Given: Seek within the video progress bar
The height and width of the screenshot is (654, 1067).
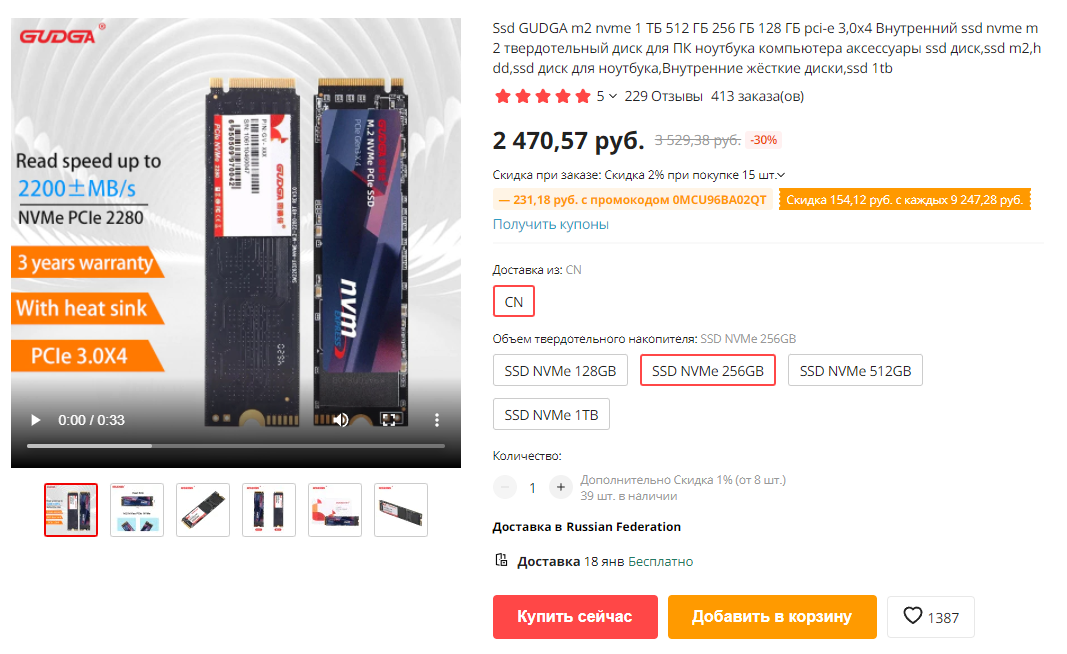Looking at the screenshot, I should 235,446.
